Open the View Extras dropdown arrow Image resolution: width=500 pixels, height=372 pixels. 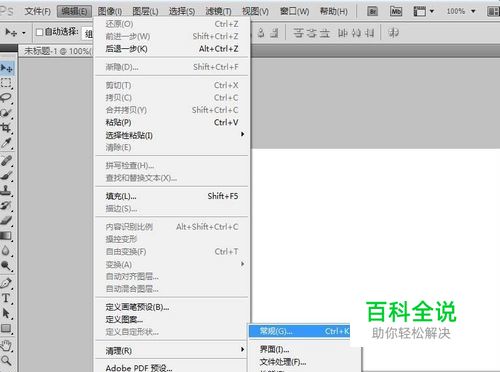[432, 12]
